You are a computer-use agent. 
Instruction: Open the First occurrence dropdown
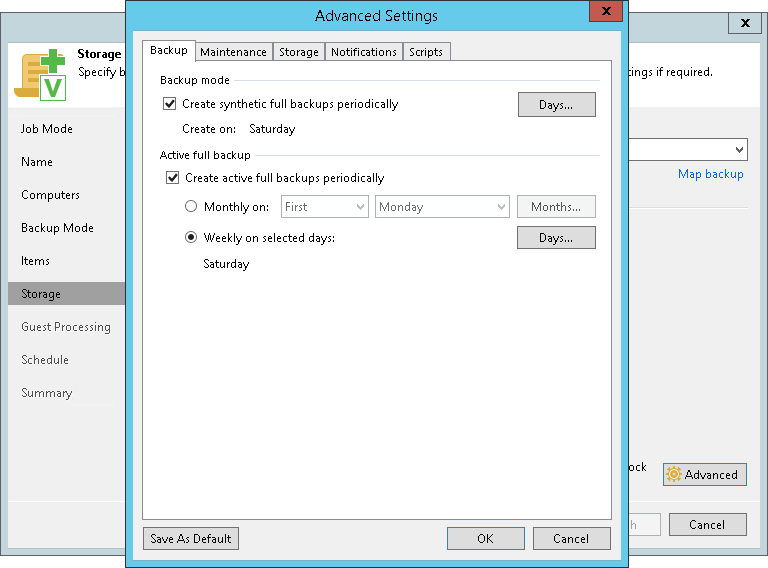tap(325, 207)
